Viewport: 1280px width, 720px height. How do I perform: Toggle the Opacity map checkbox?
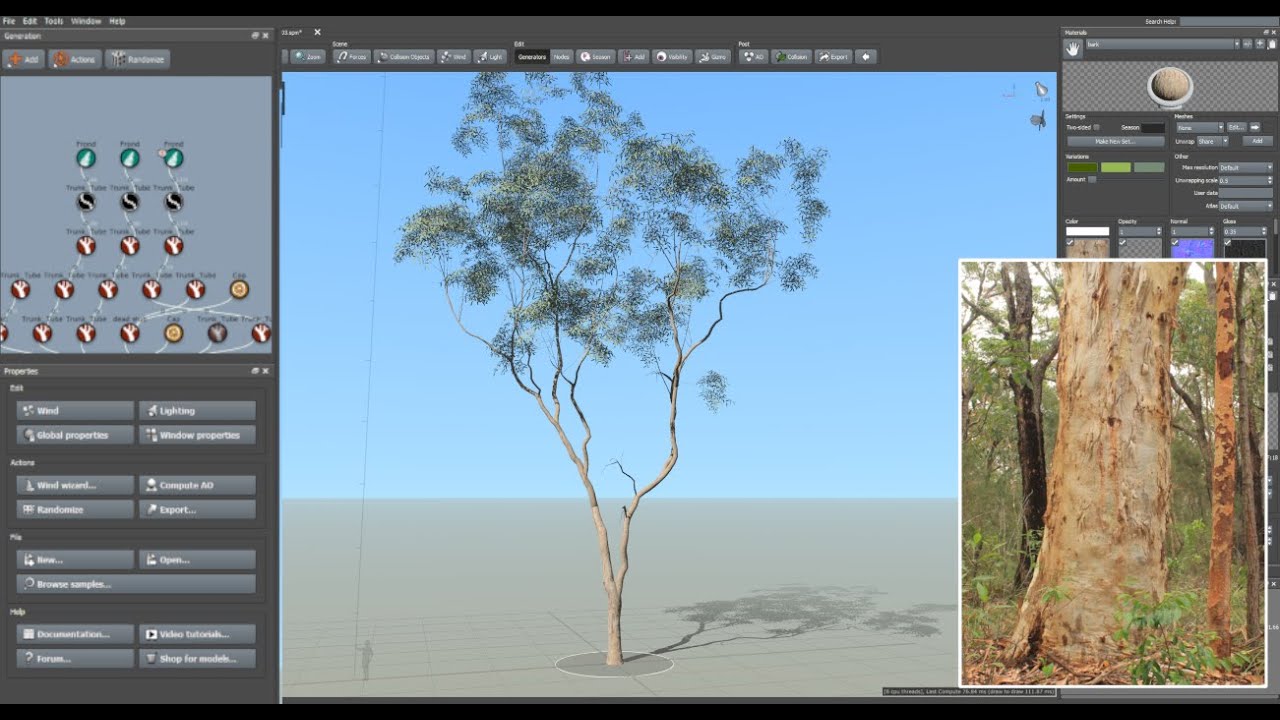pos(1122,242)
